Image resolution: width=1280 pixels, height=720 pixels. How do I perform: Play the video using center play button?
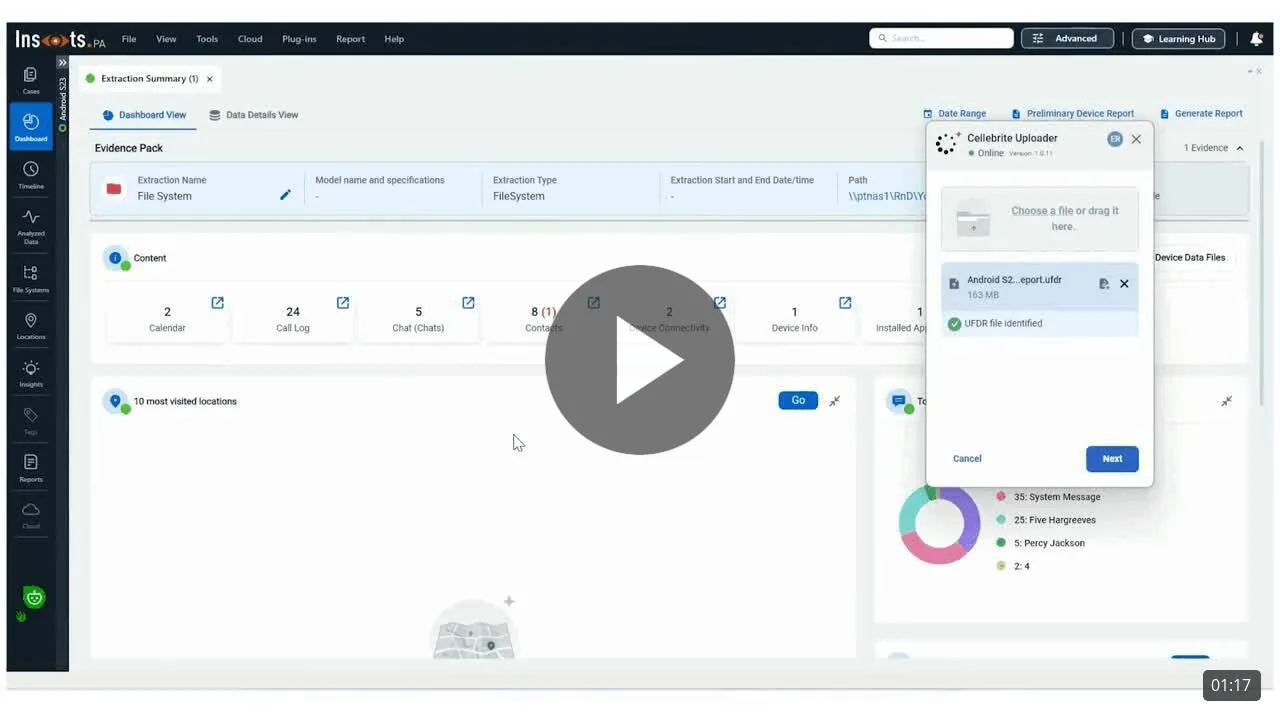tap(640, 360)
